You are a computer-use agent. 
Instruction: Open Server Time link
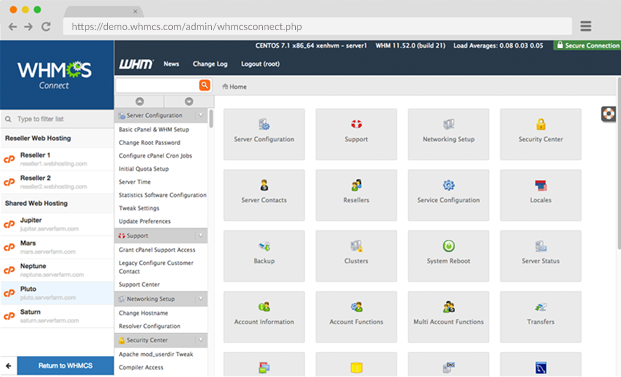pyautogui.click(x=135, y=182)
